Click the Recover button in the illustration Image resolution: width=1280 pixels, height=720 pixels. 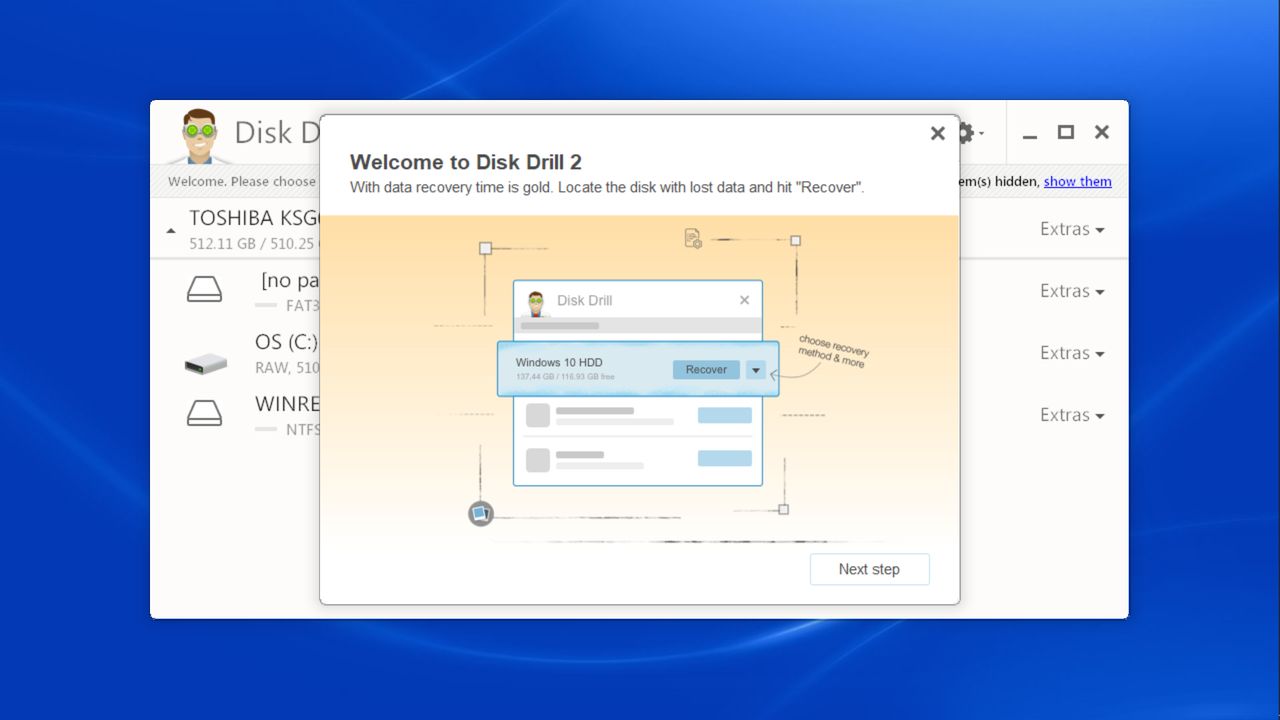pos(706,370)
